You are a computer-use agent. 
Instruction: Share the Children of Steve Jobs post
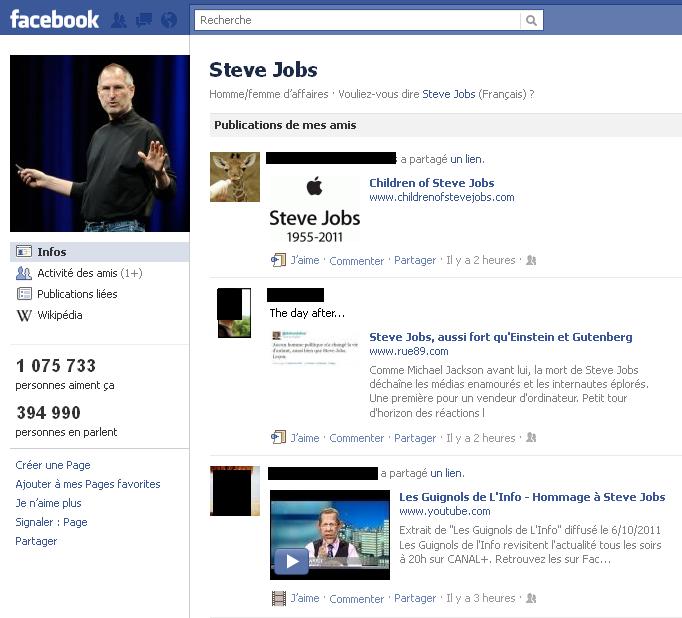[415, 260]
